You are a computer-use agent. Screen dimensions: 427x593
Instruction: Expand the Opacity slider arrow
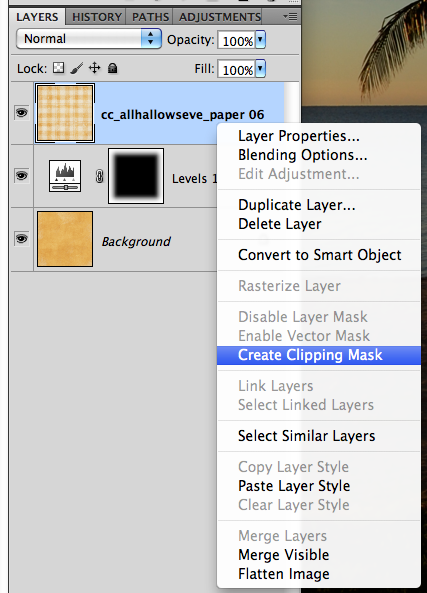260,39
